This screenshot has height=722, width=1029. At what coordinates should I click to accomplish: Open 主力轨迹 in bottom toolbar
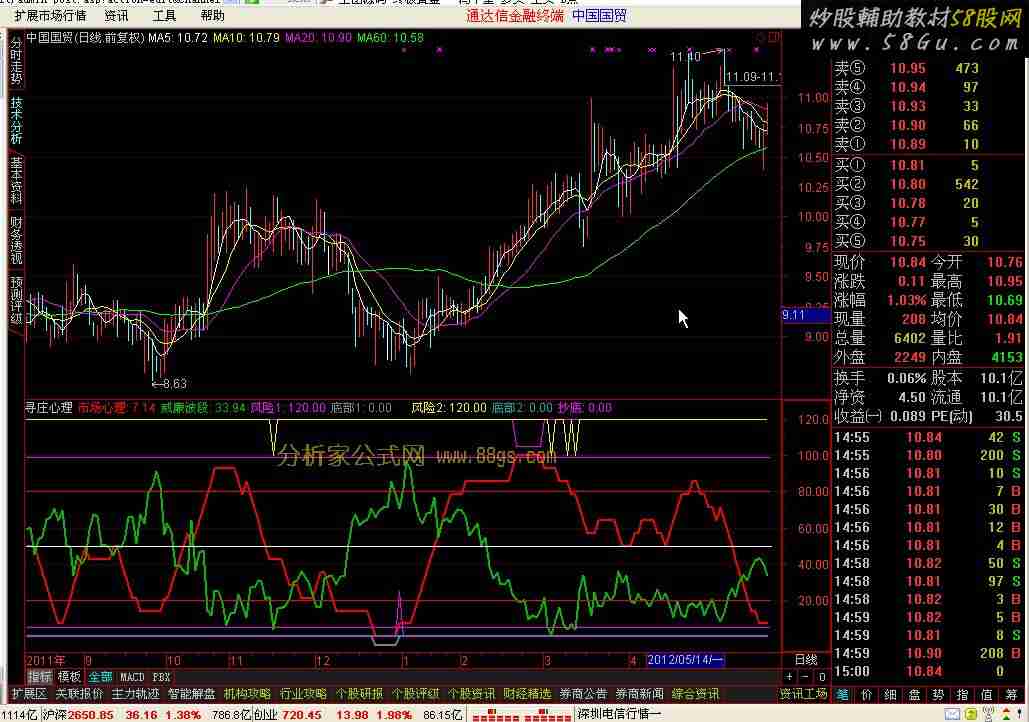(135, 693)
